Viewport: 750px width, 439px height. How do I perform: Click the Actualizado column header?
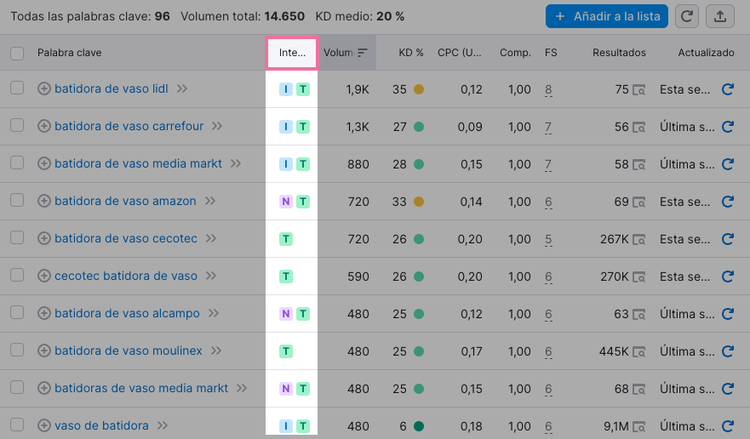(706, 53)
